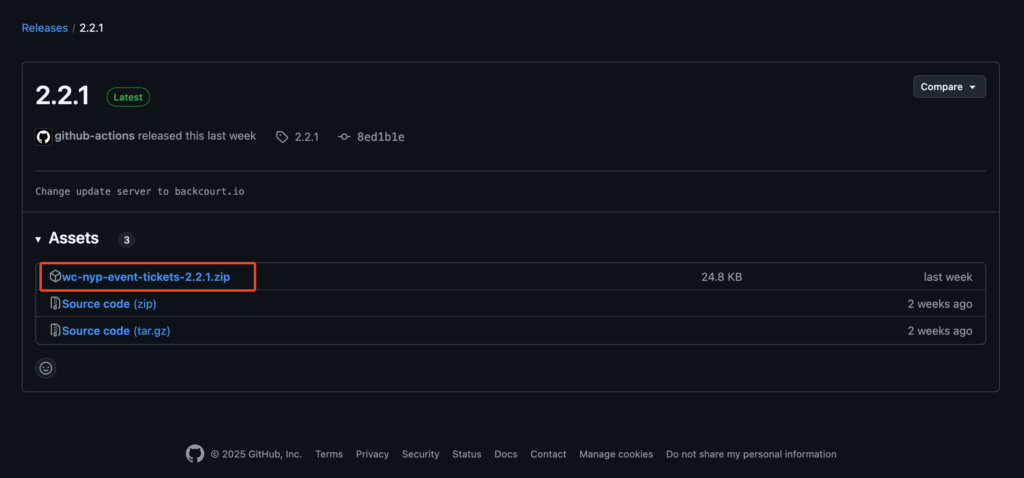1024x478 pixels.
Task: Download wc-nyp-event-tickets-2.2.1.zip
Action: point(146,277)
